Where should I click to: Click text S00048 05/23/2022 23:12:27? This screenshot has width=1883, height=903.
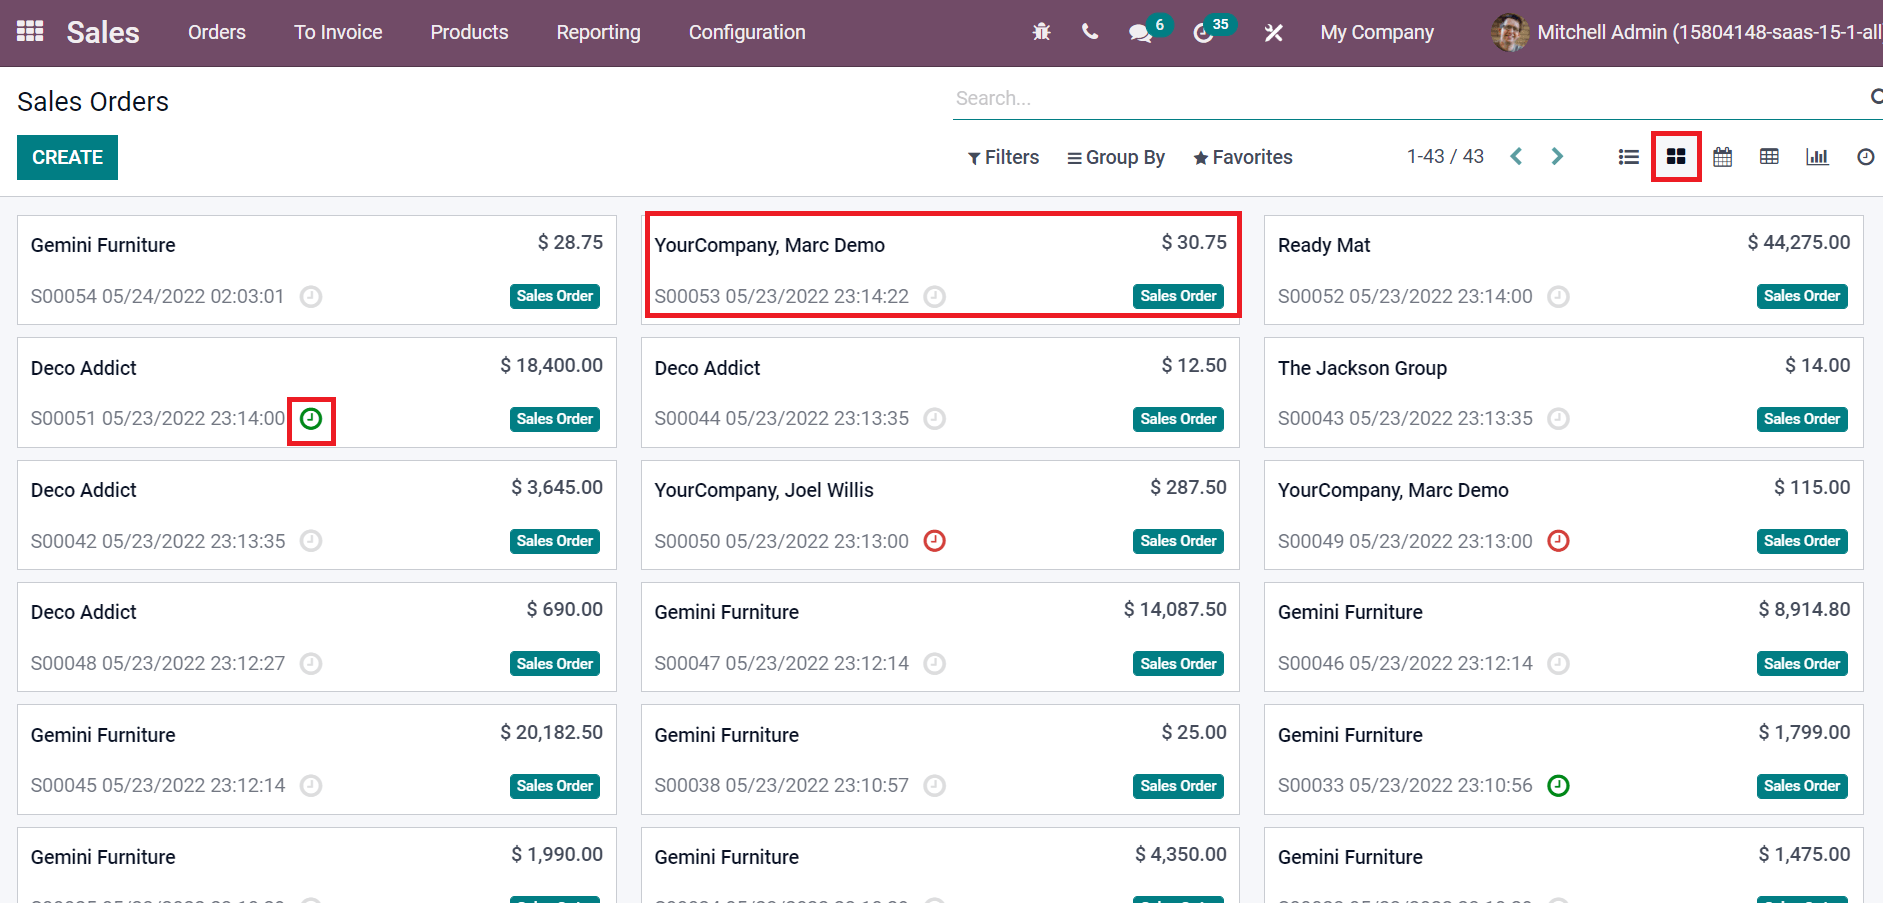click(158, 663)
